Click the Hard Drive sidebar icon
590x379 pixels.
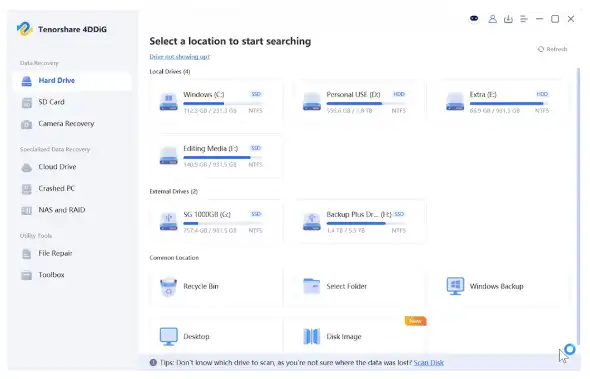coord(26,81)
